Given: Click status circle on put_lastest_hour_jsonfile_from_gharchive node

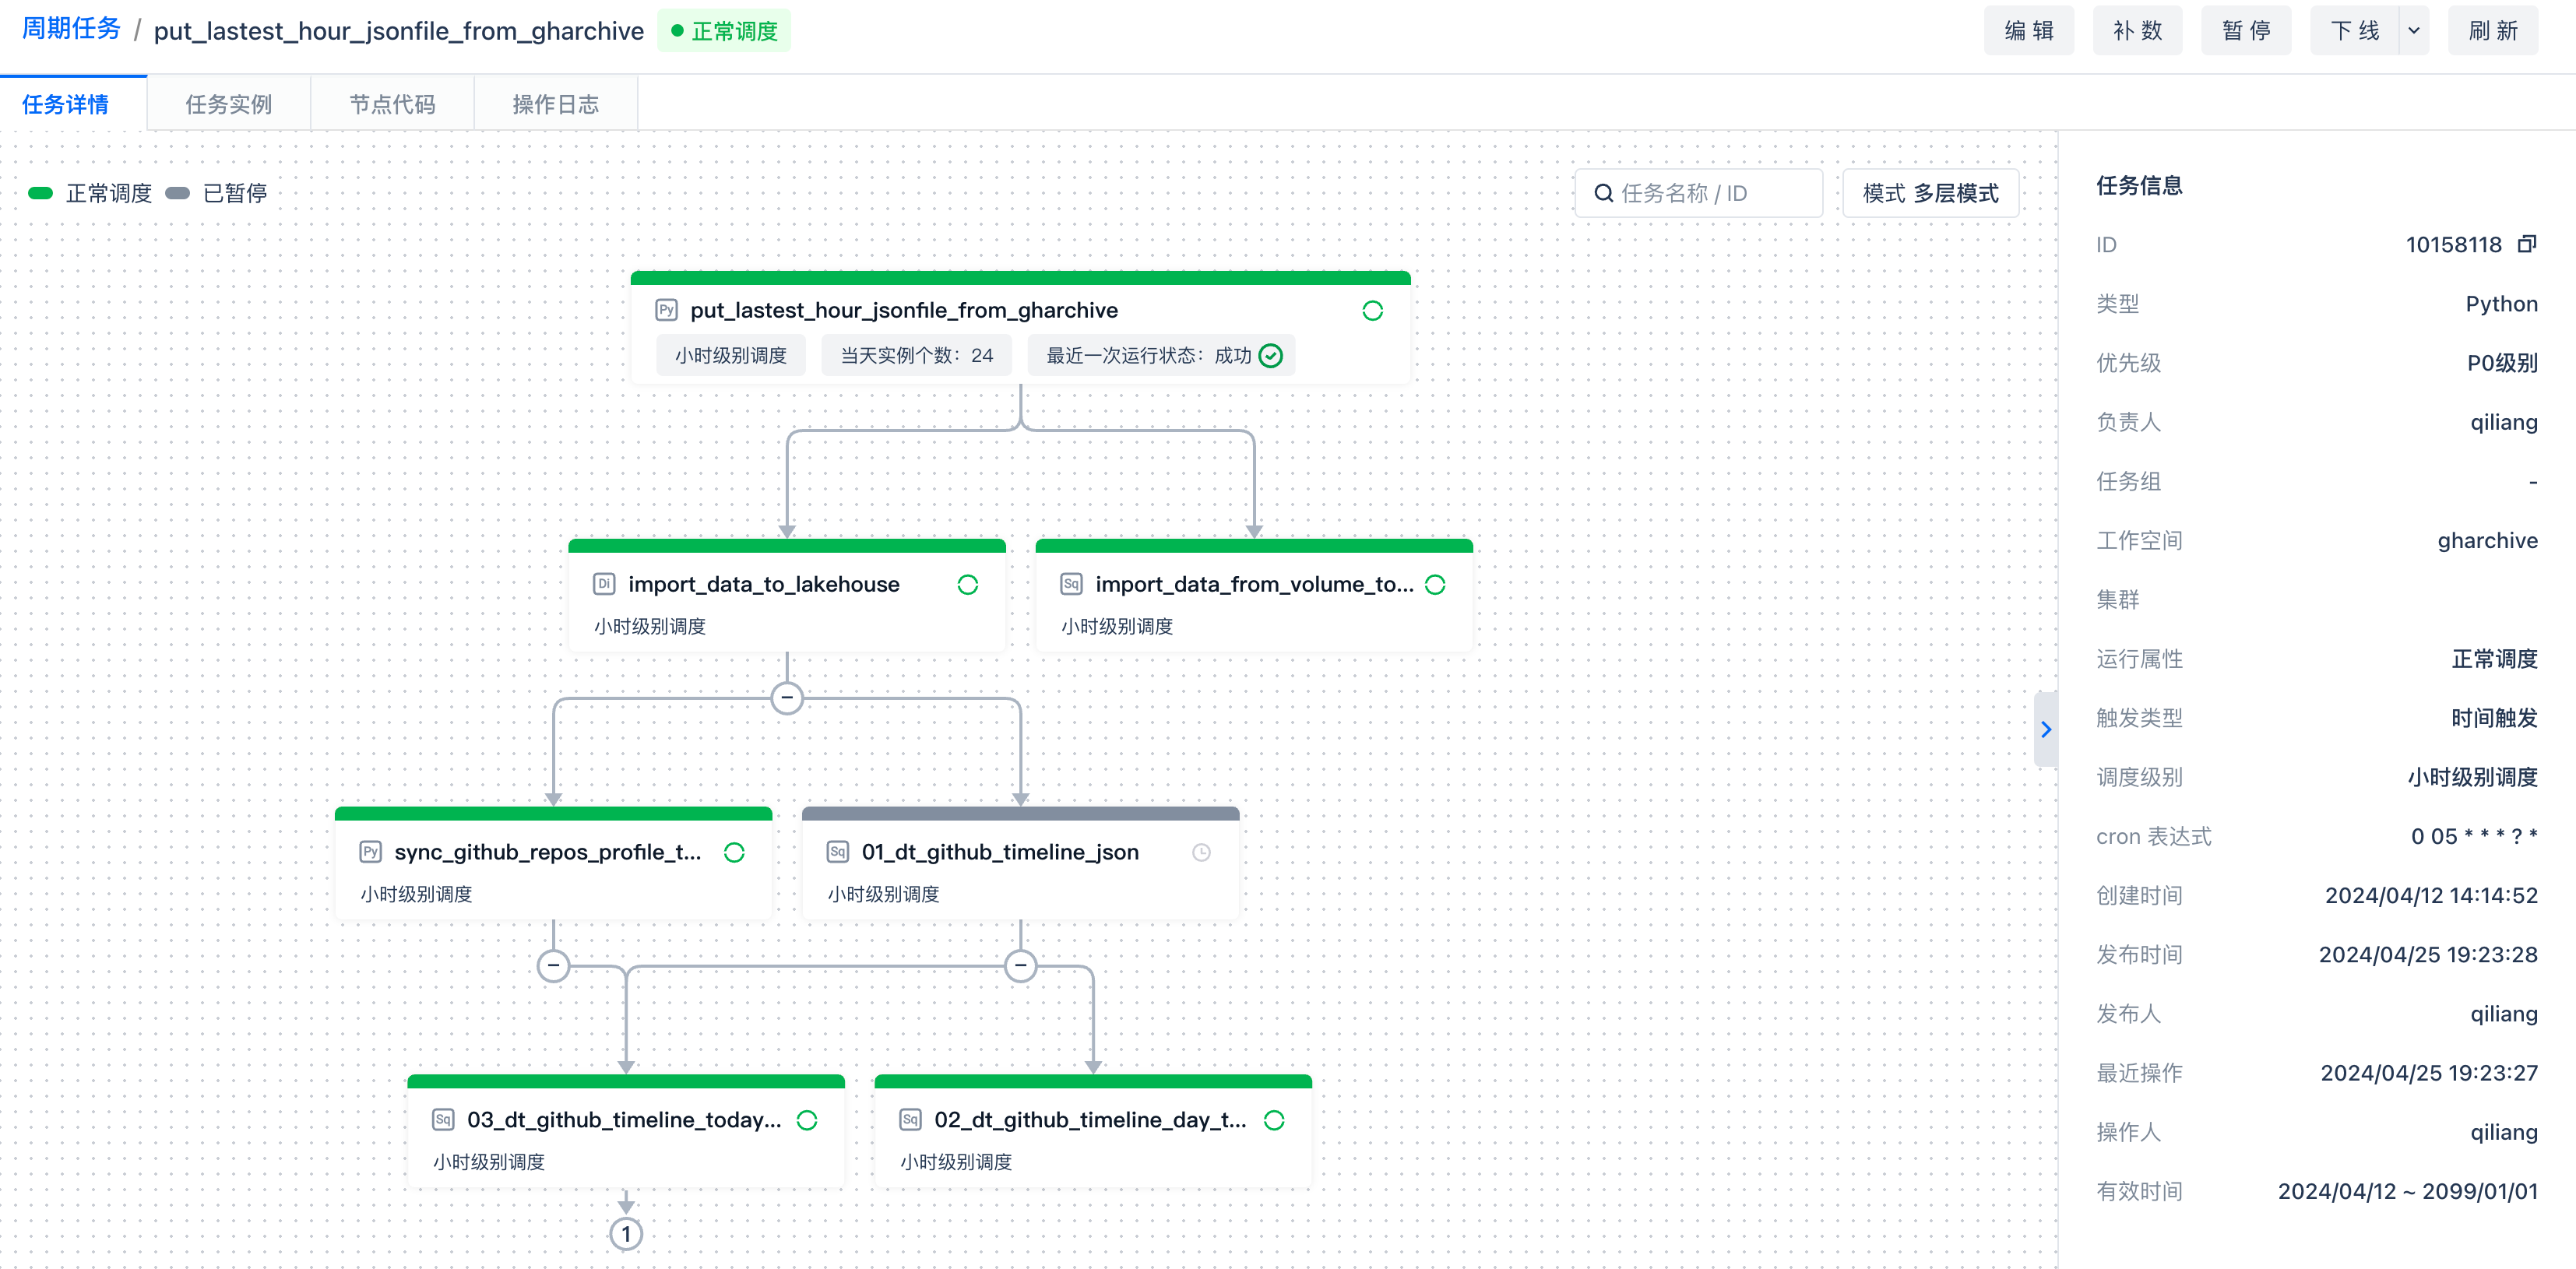Looking at the screenshot, I should coord(1372,311).
